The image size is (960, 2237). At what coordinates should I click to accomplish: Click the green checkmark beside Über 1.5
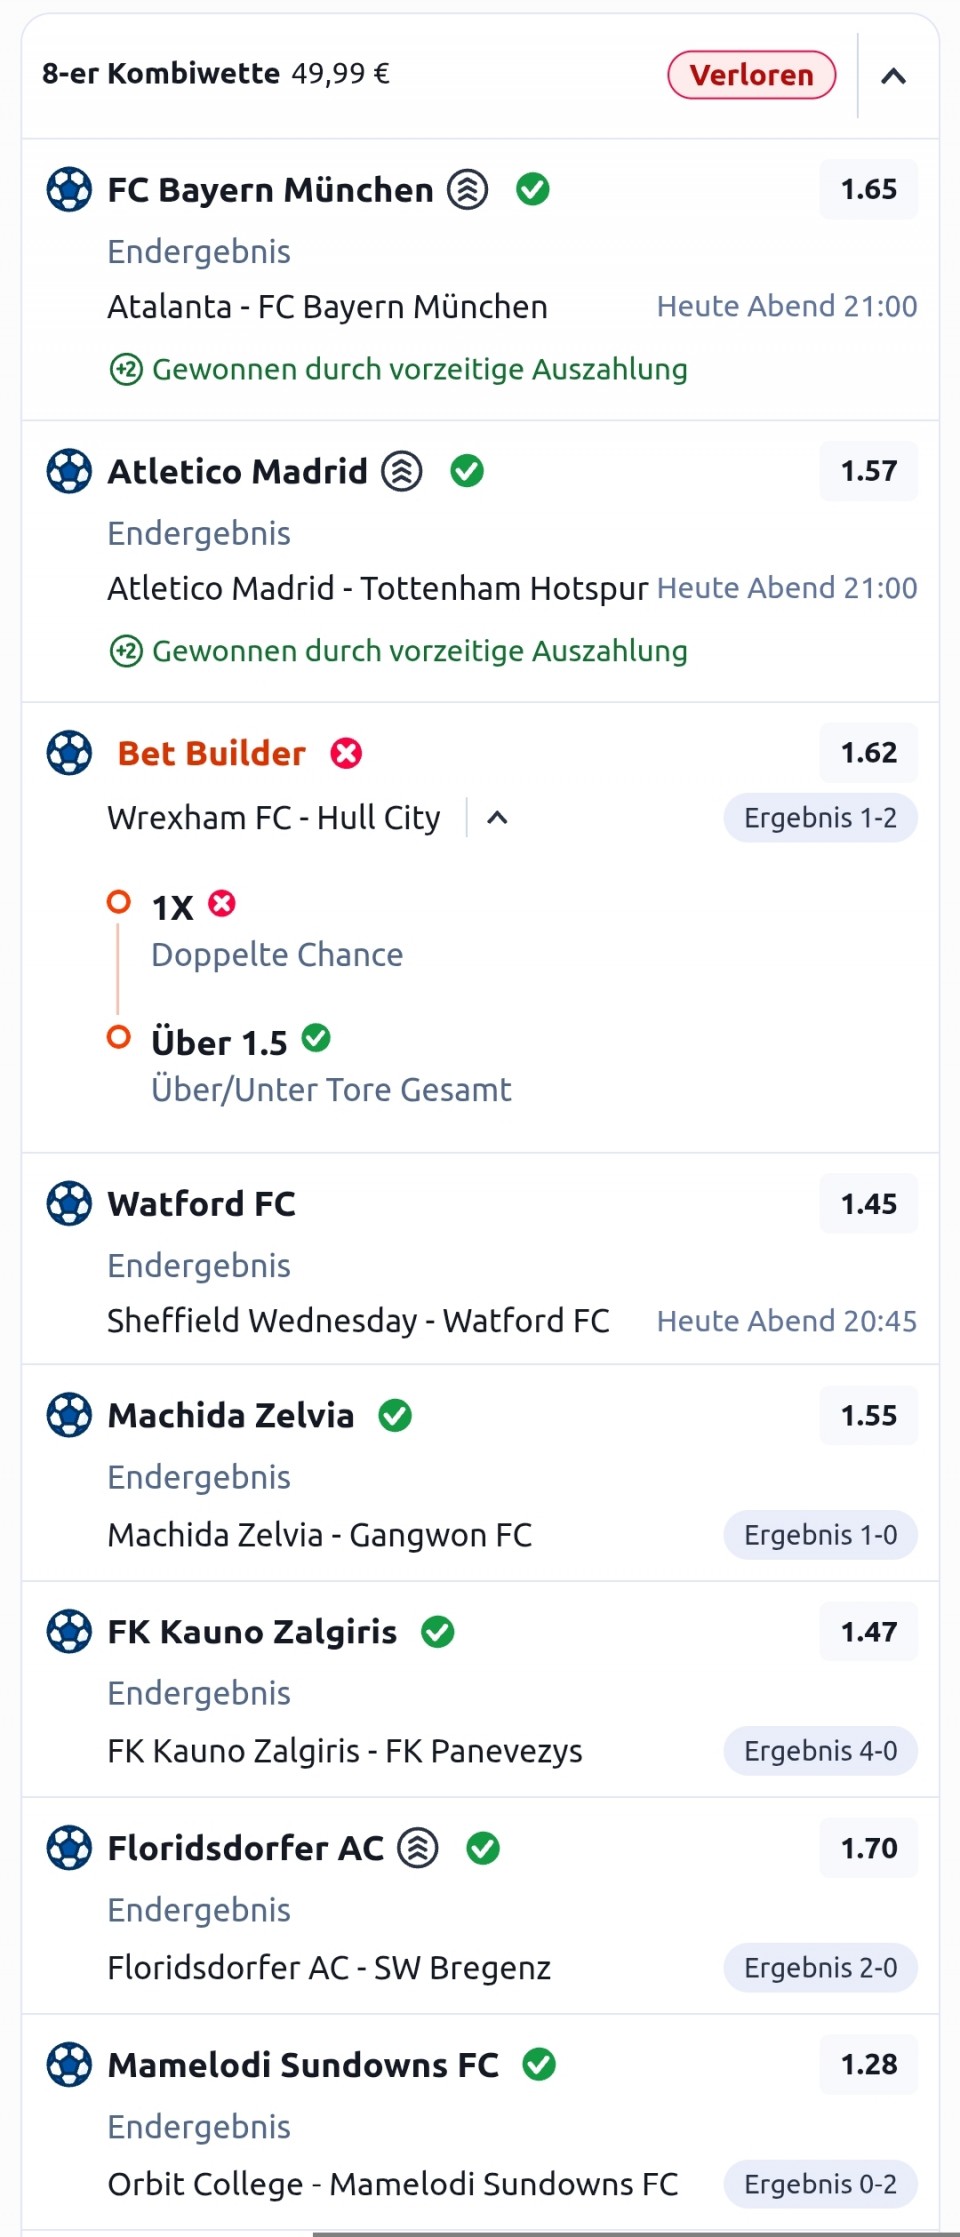tap(316, 1039)
